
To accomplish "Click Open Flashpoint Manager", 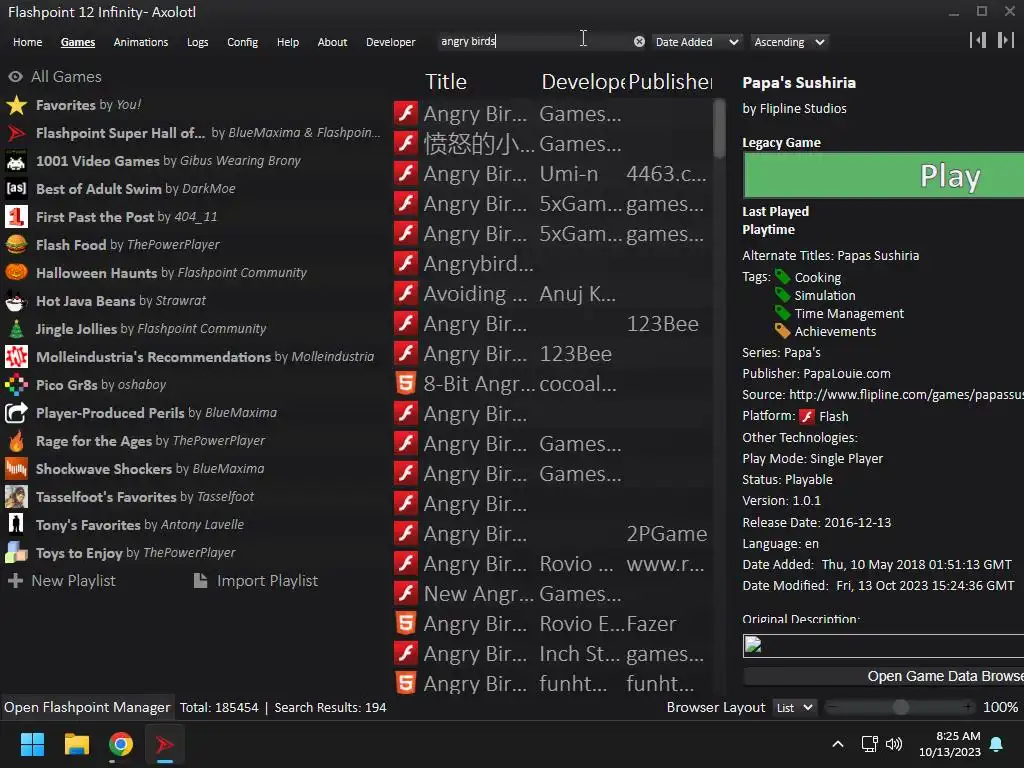I will [87, 707].
